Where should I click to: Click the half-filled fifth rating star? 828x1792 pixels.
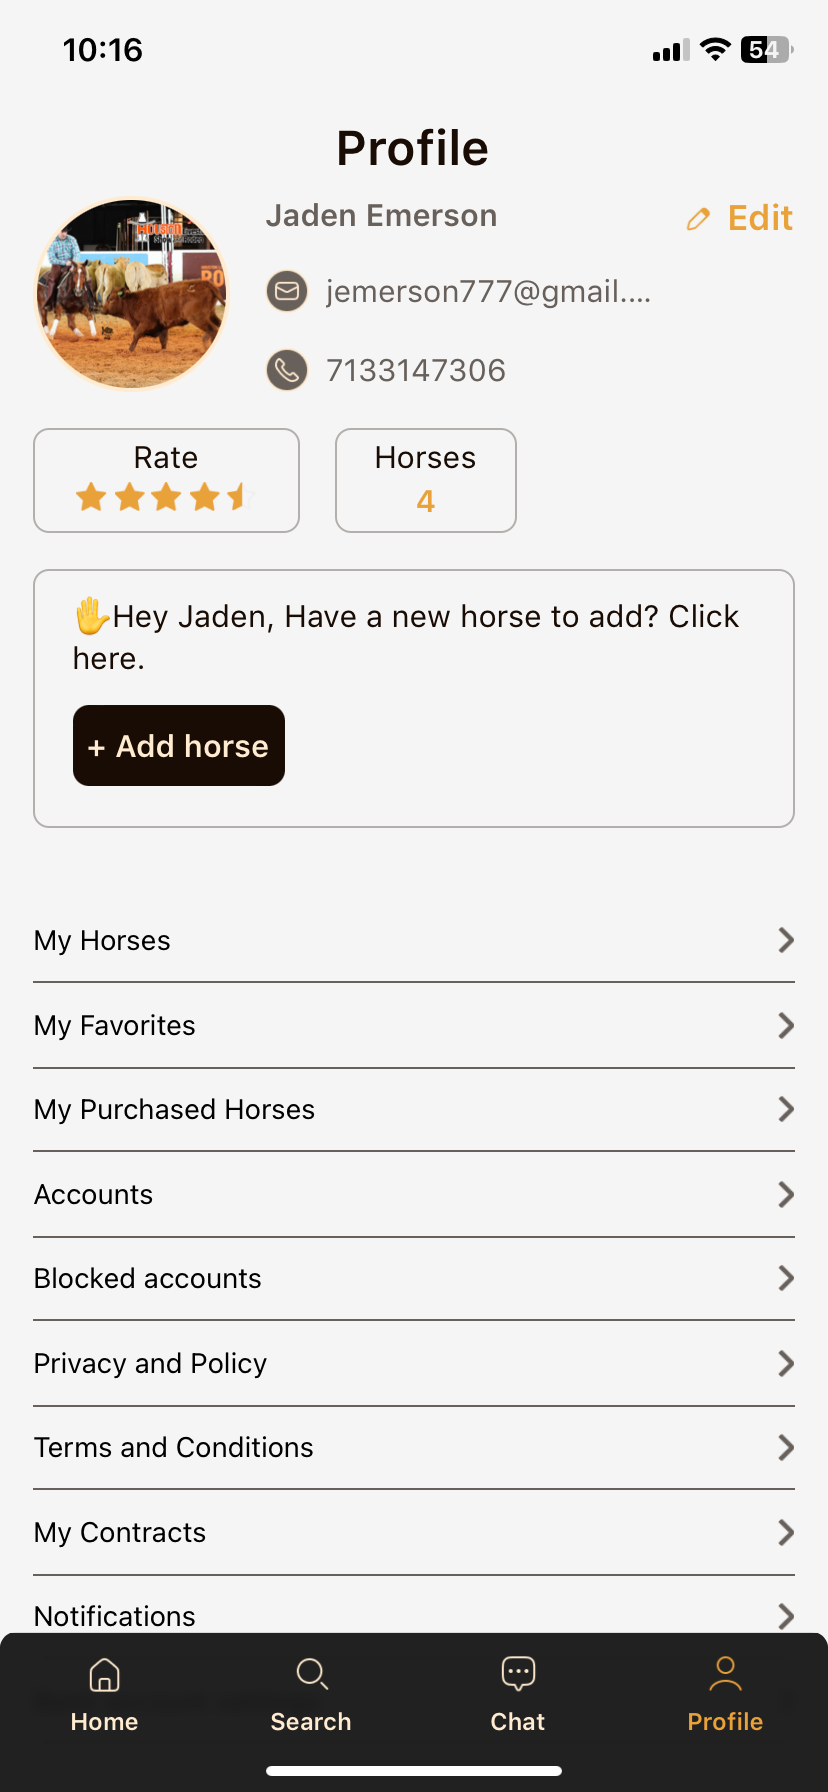240,496
